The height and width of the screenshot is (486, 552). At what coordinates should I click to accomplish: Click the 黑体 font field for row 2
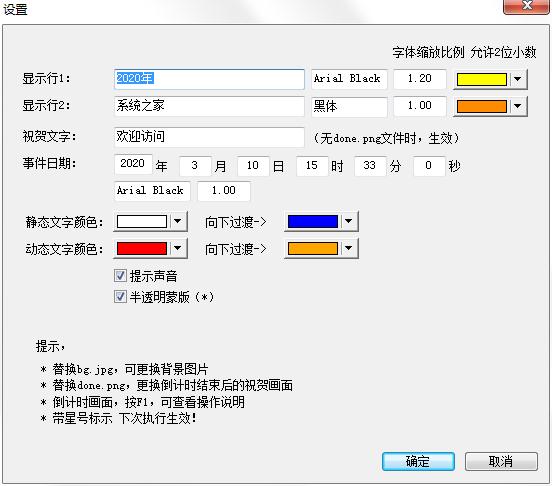click(x=349, y=106)
